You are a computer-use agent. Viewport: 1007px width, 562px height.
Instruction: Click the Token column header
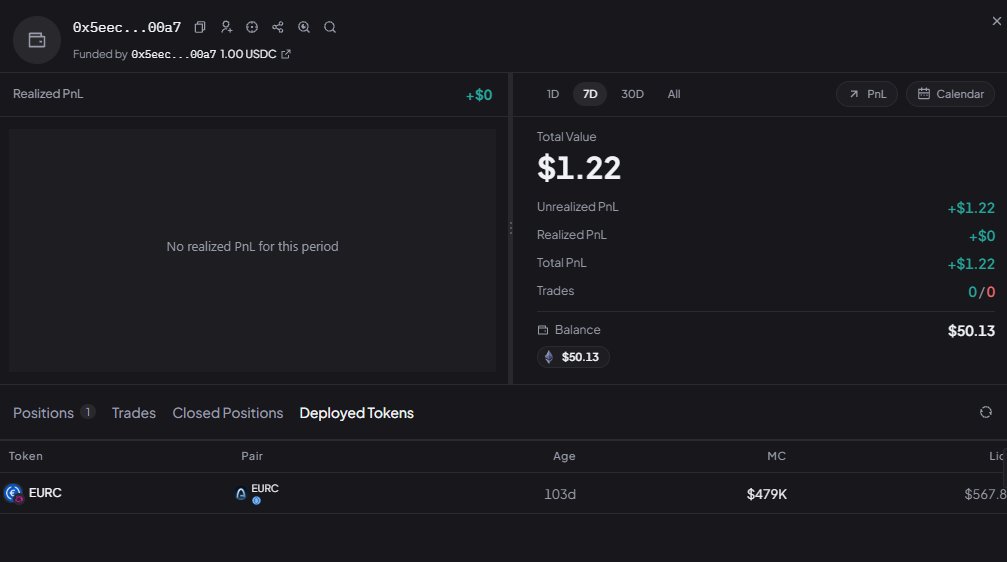26,456
